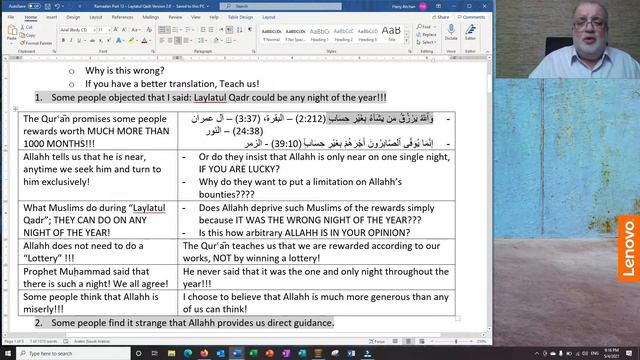Toggle Italic formatting
This screenshot has width=640, height=360.
pyautogui.click(x=71, y=40)
